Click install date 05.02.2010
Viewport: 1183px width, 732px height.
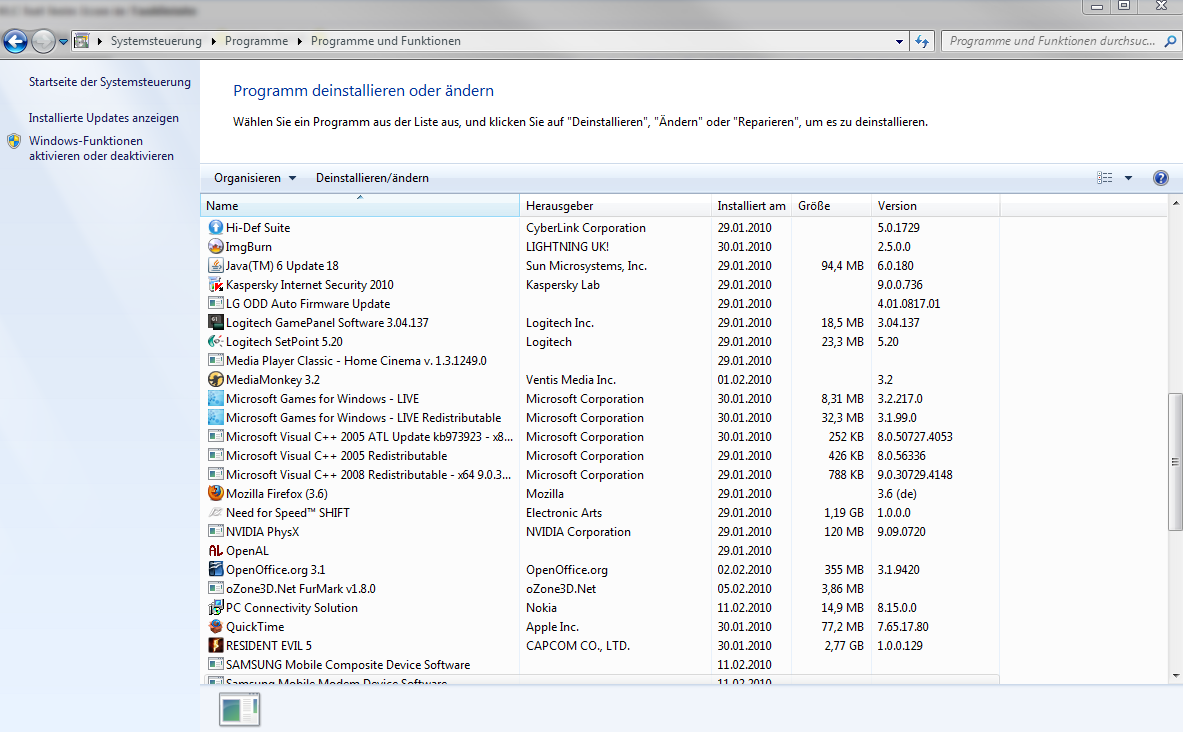click(745, 589)
